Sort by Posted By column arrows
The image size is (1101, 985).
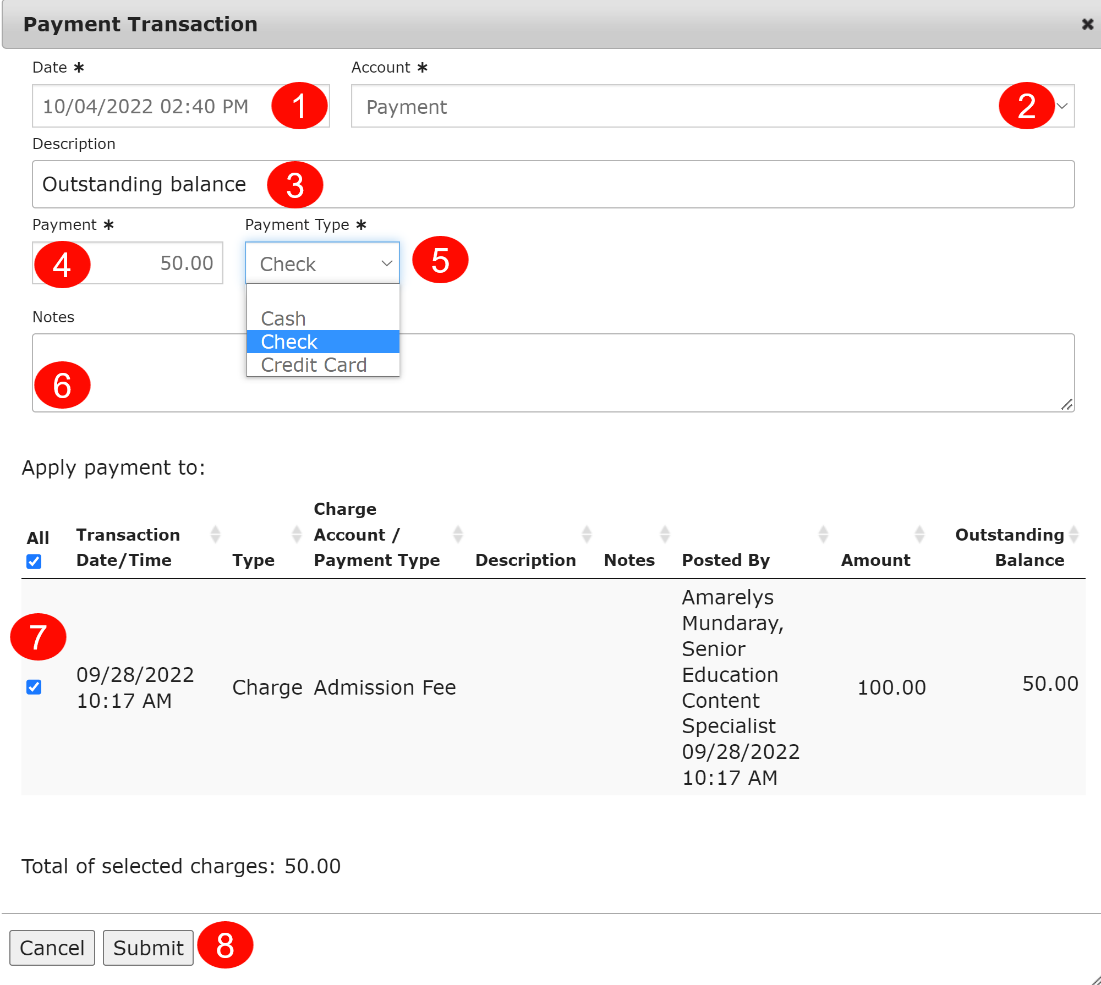[x=823, y=535]
